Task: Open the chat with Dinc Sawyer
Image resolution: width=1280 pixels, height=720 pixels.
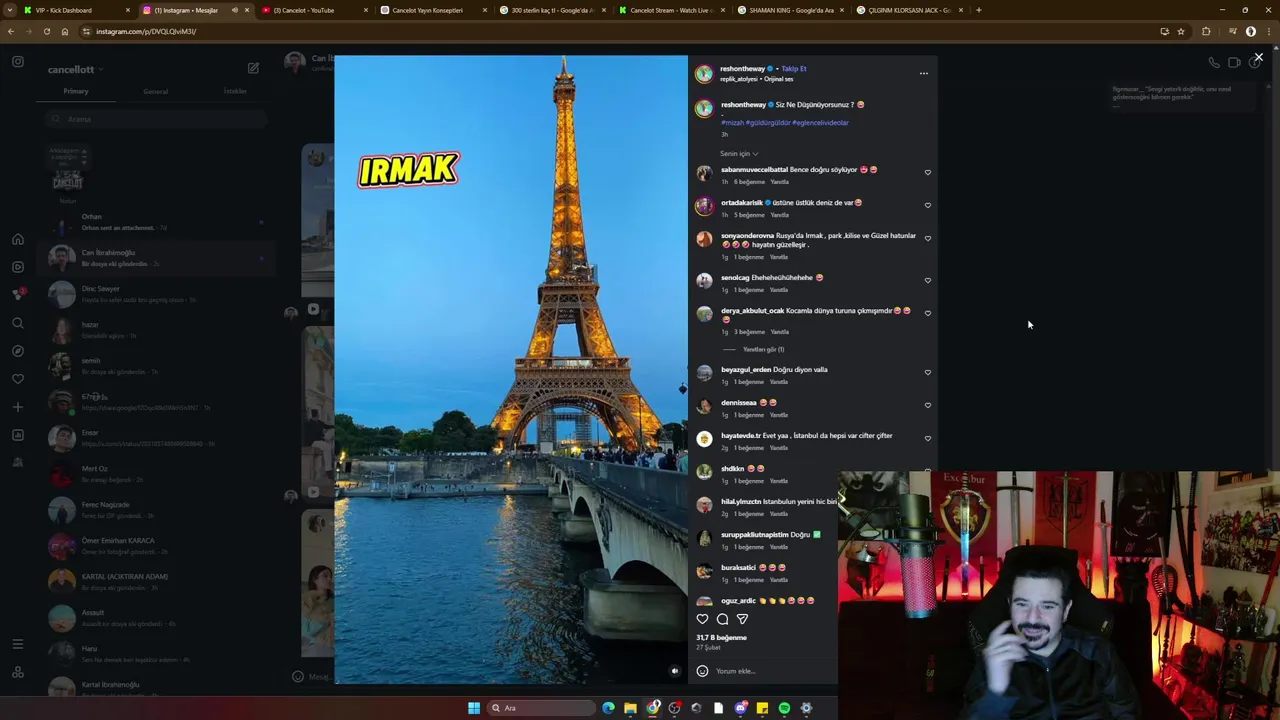Action: [156, 294]
